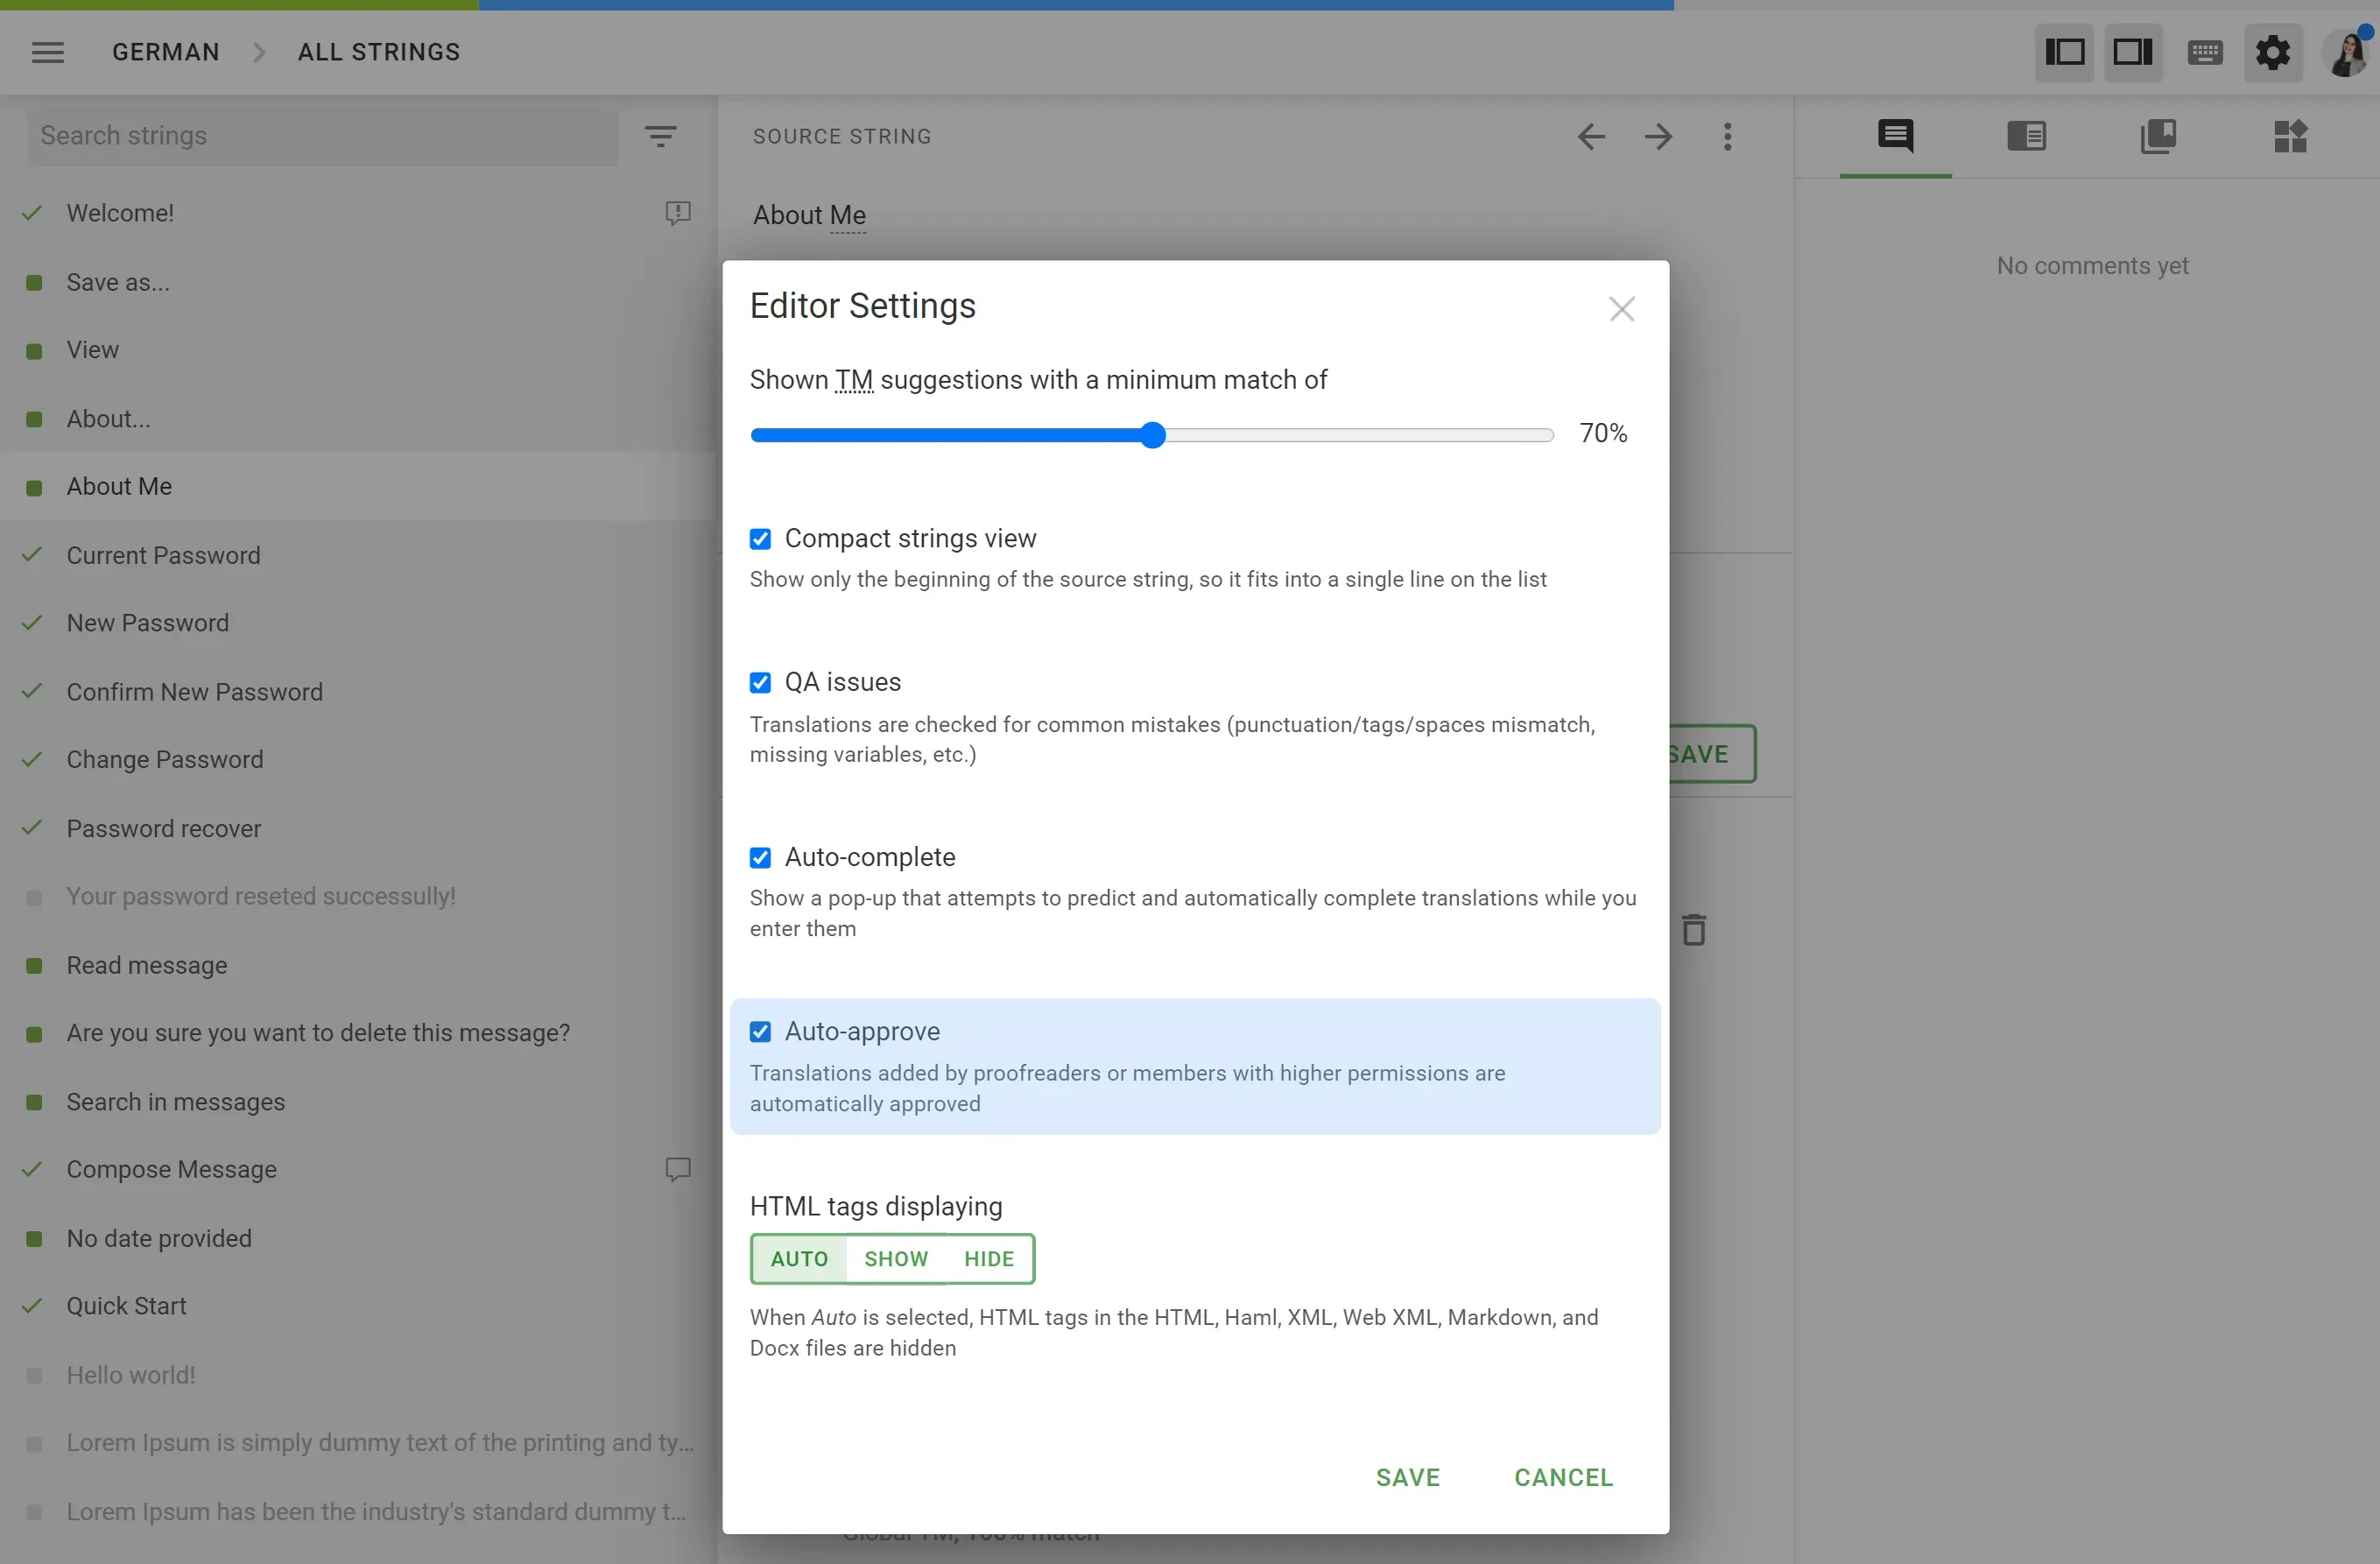Click the navigate to previous string arrow
This screenshot has height=1564, width=2380.
point(1591,136)
